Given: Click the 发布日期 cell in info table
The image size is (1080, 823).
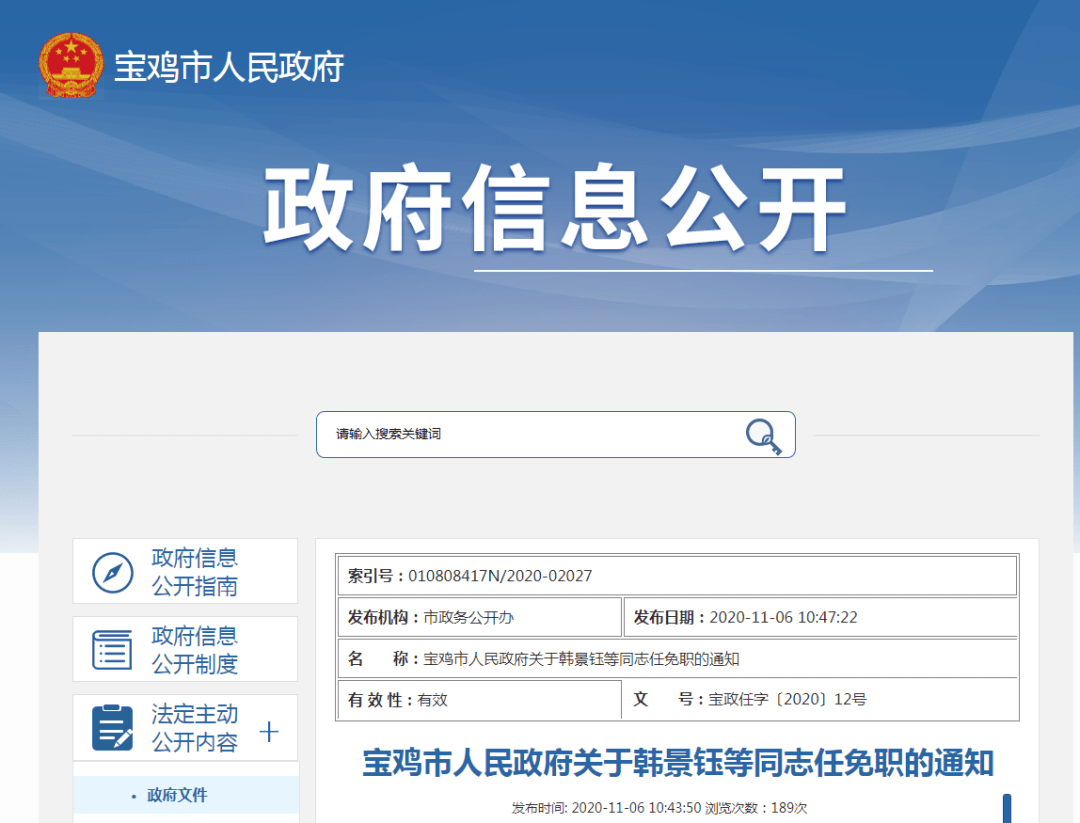Looking at the screenshot, I should tap(783, 618).
